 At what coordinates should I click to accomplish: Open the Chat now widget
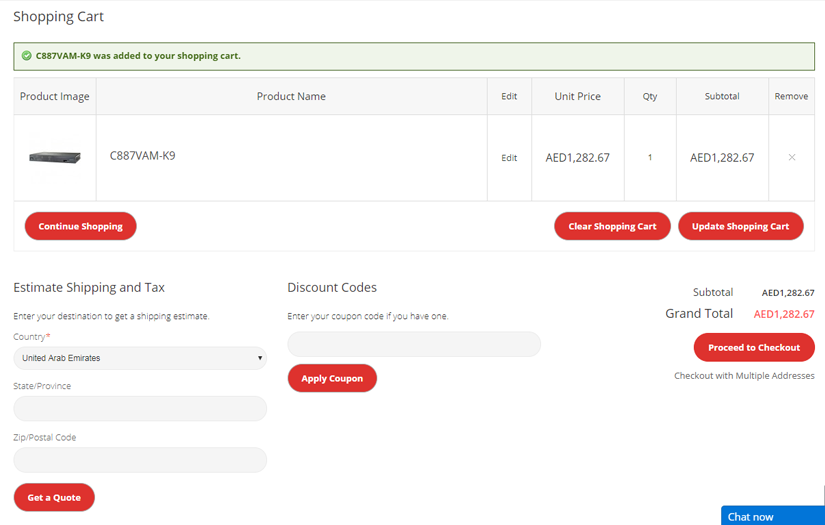tap(772, 516)
